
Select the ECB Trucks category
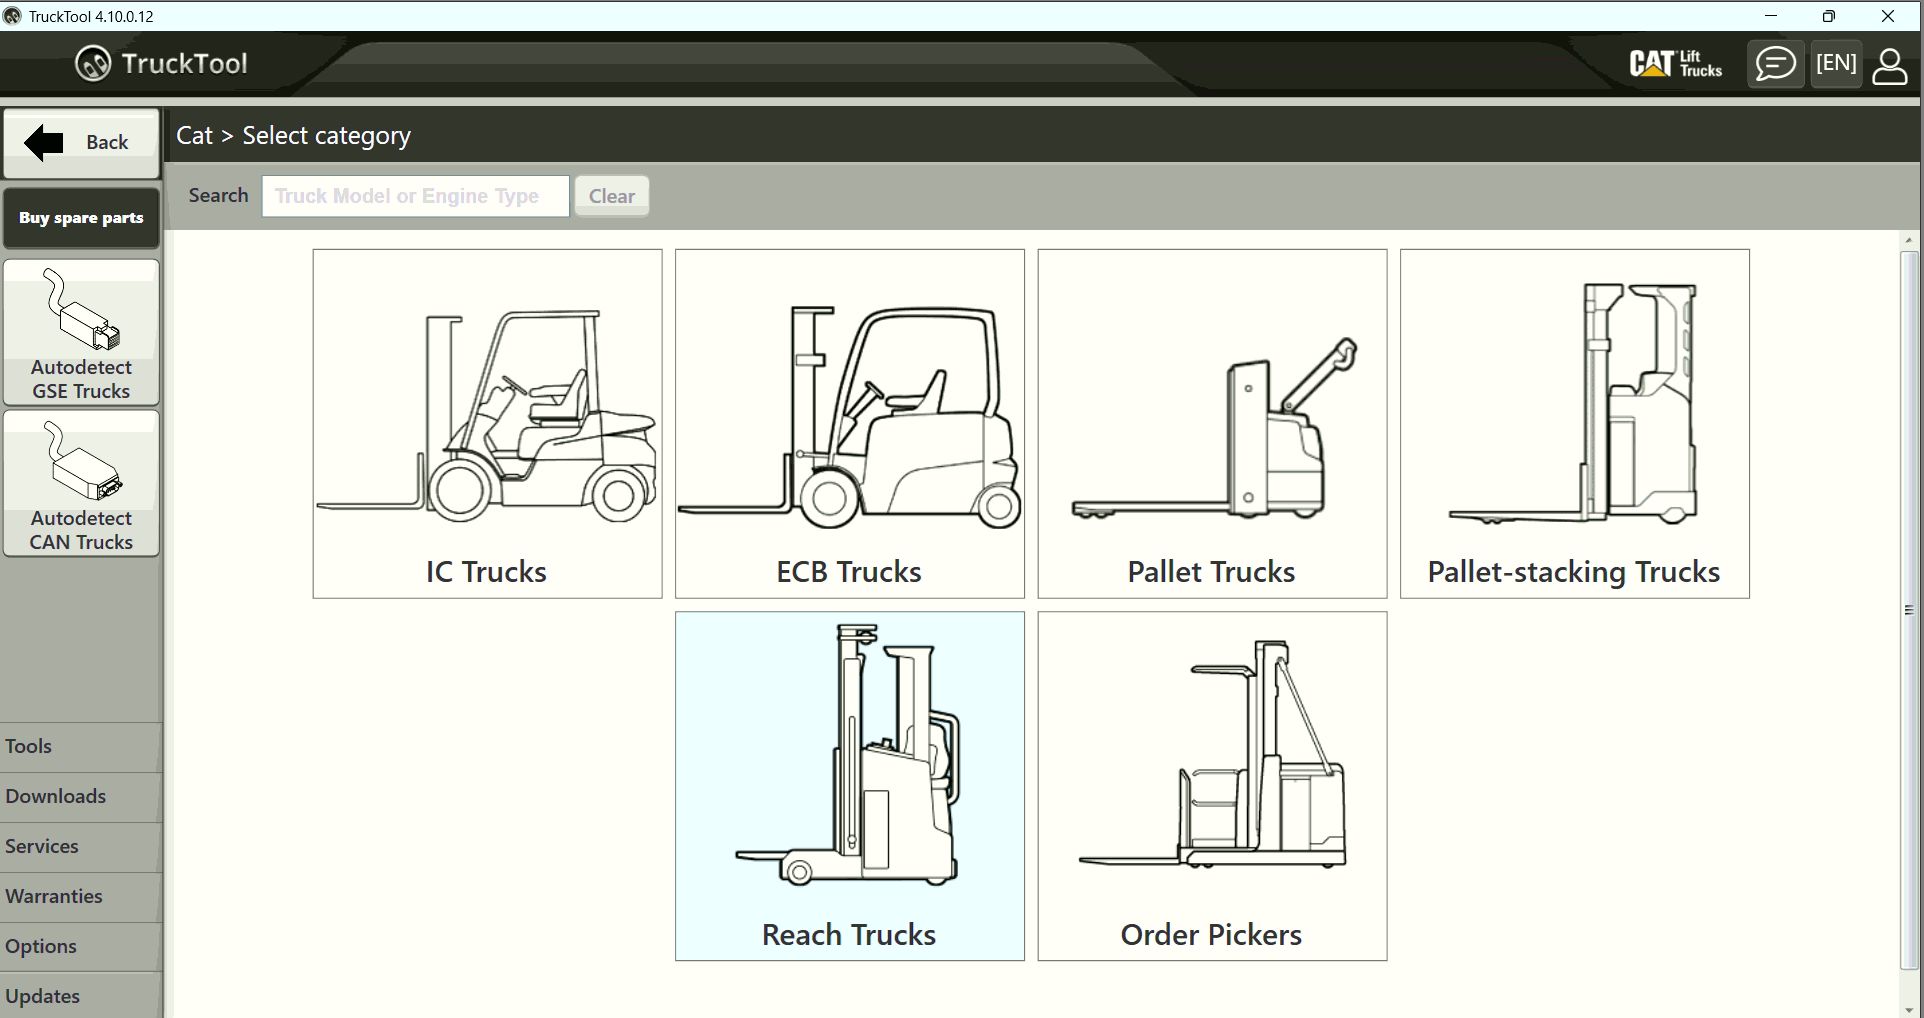coord(848,423)
